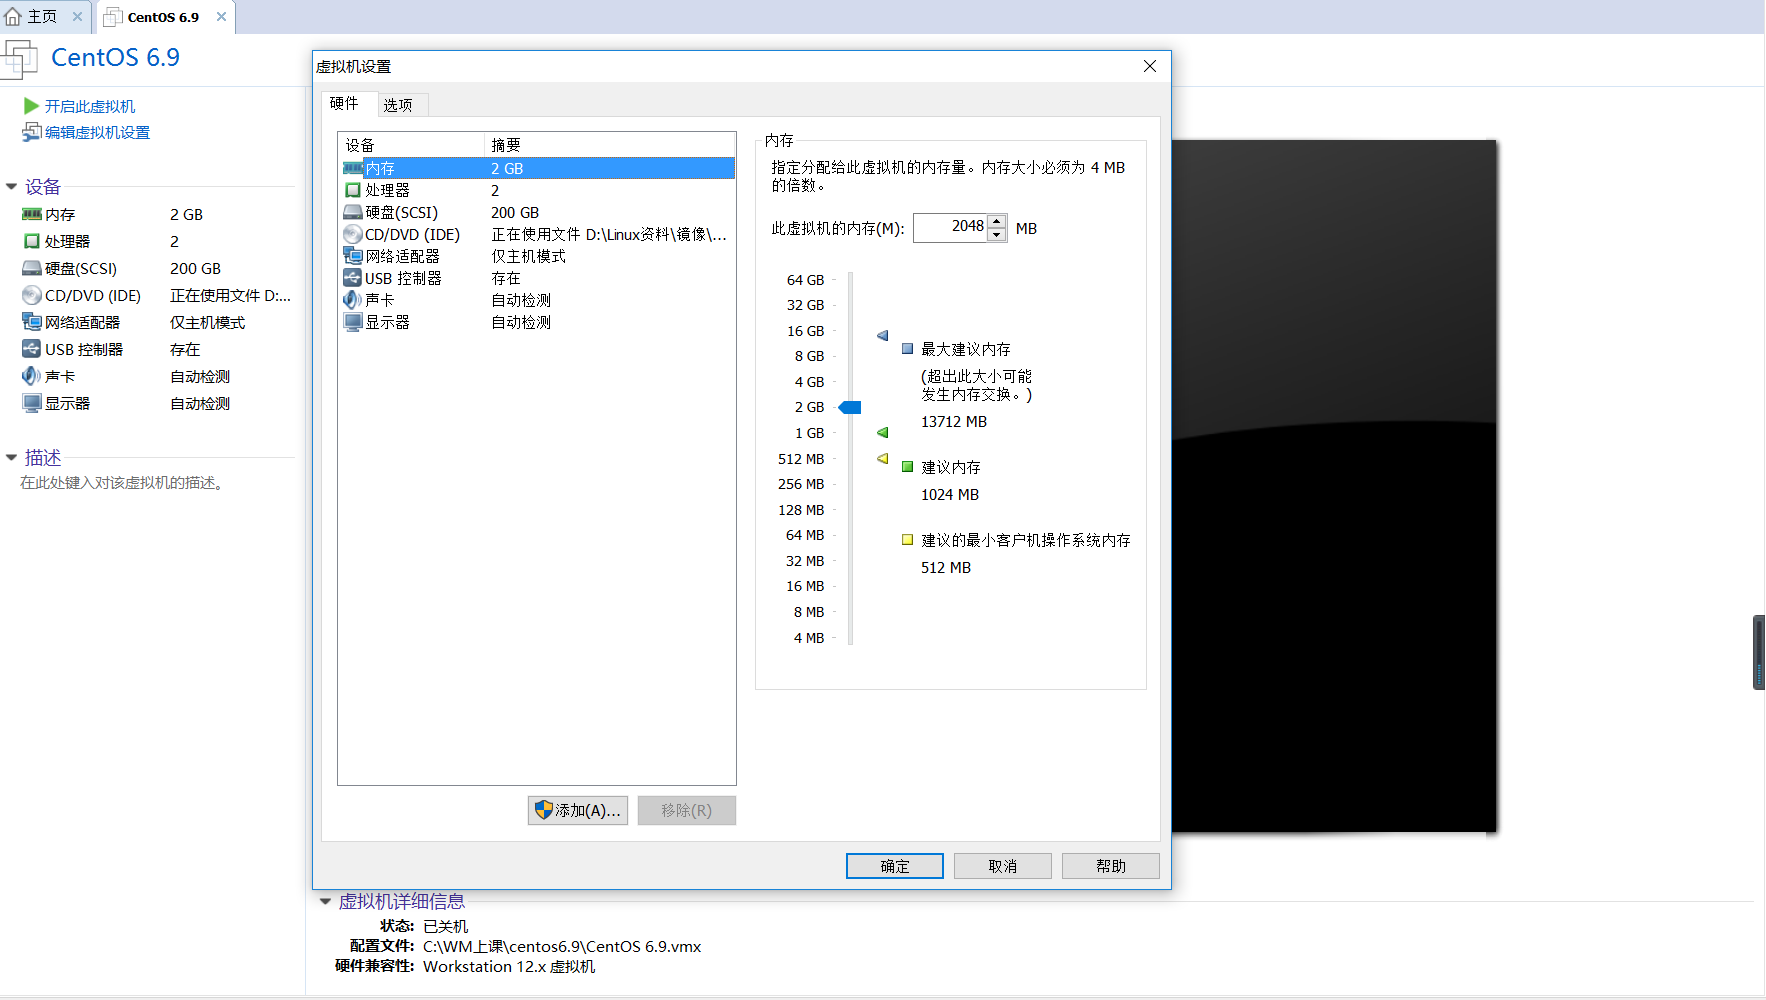Click the 帮助 button
Image resolution: width=1766 pixels, height=1000 pixels.
click(1111, 866)
